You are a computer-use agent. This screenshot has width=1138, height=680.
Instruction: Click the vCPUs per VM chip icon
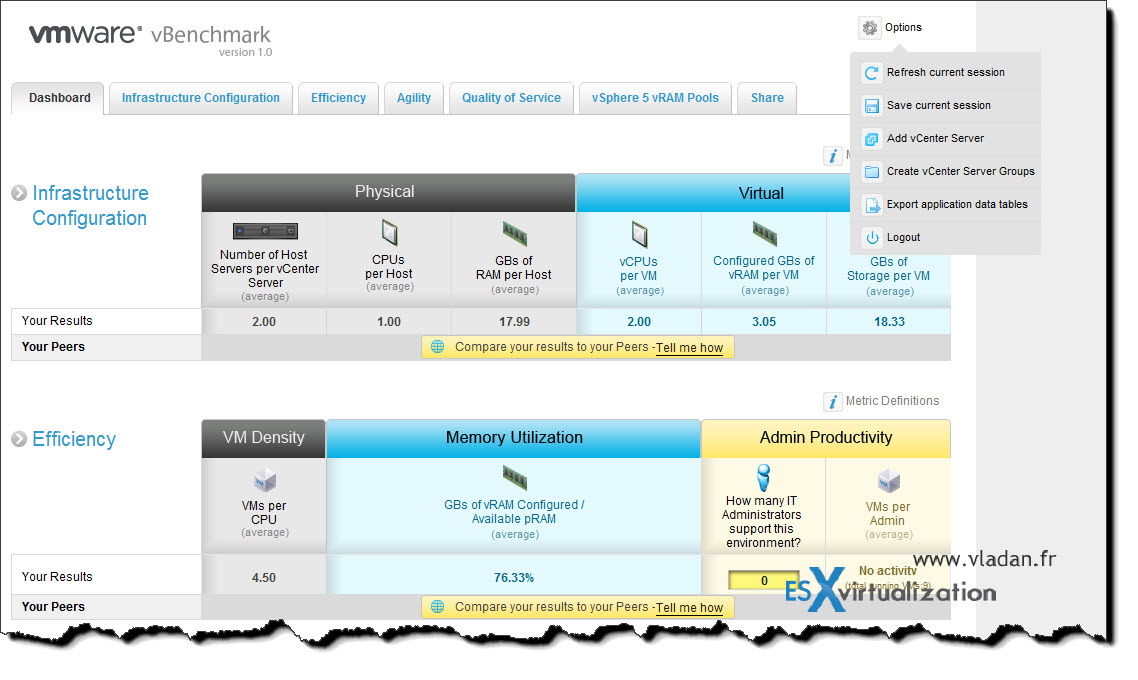639,234
